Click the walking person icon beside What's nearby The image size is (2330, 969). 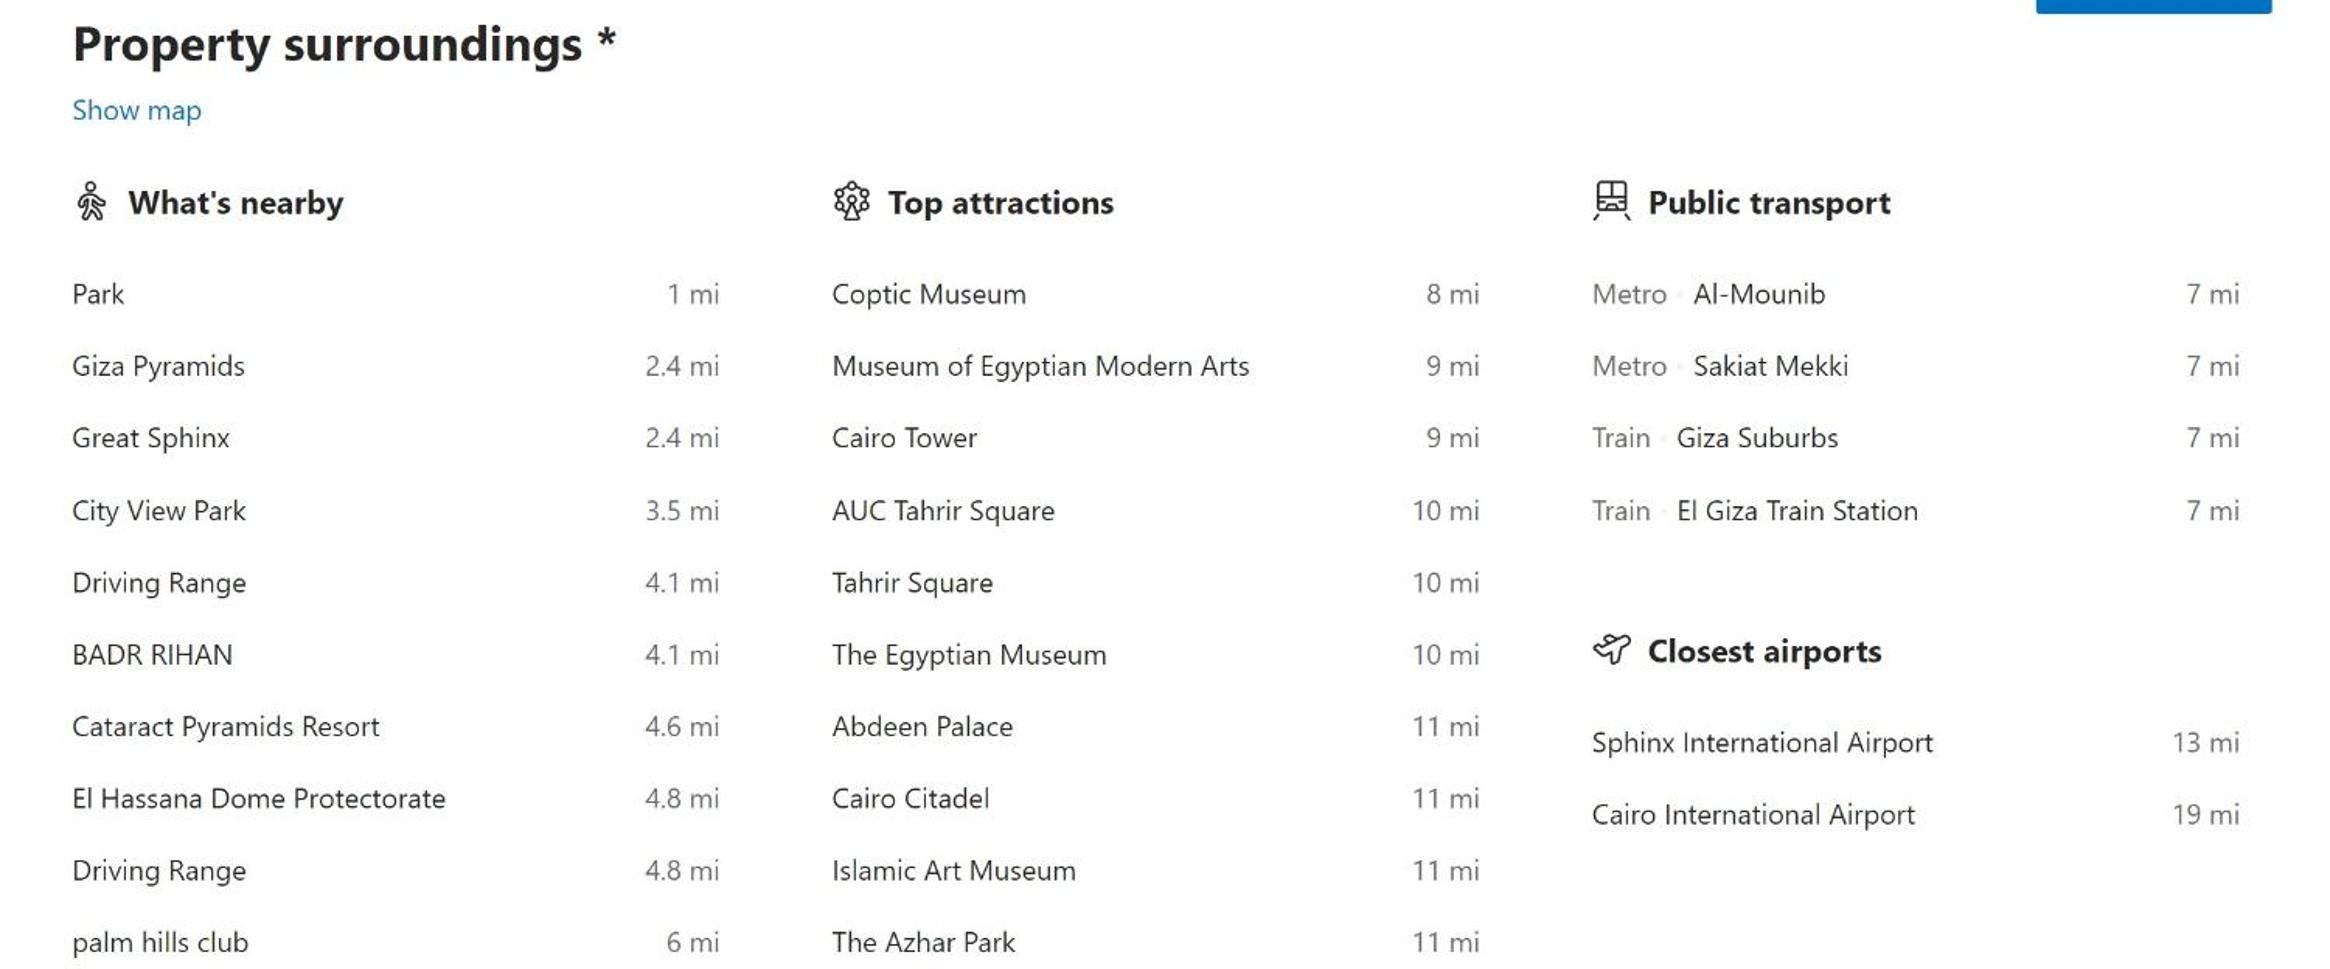[91, 201]
